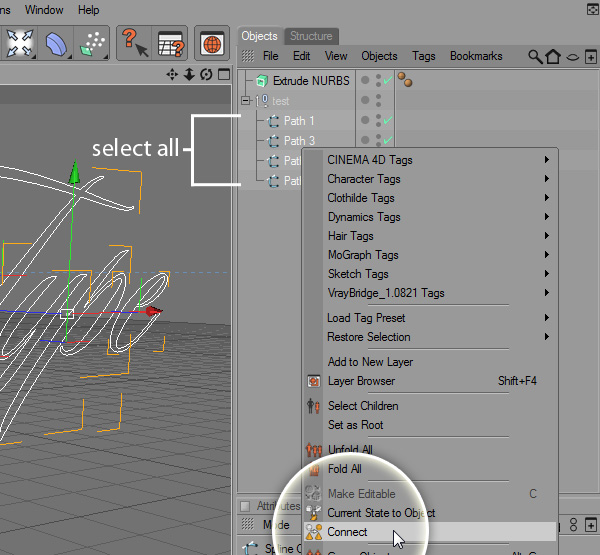600x555 pixels.
Task: Open the Bookmarks menu in Objects panel
Action: click(x=476, y=56)
